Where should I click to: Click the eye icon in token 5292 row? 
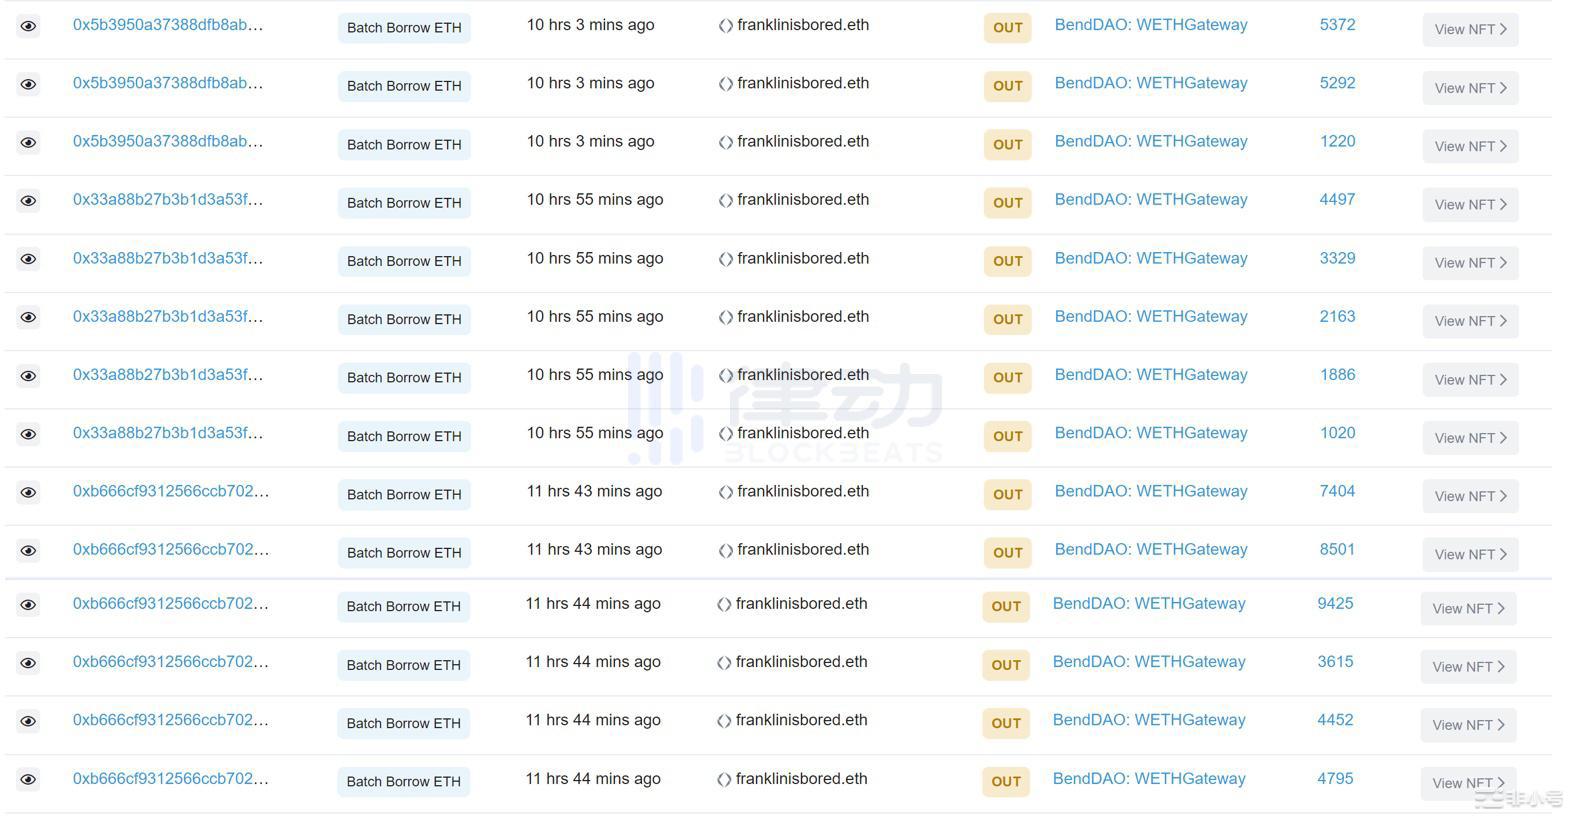point(28,84)
